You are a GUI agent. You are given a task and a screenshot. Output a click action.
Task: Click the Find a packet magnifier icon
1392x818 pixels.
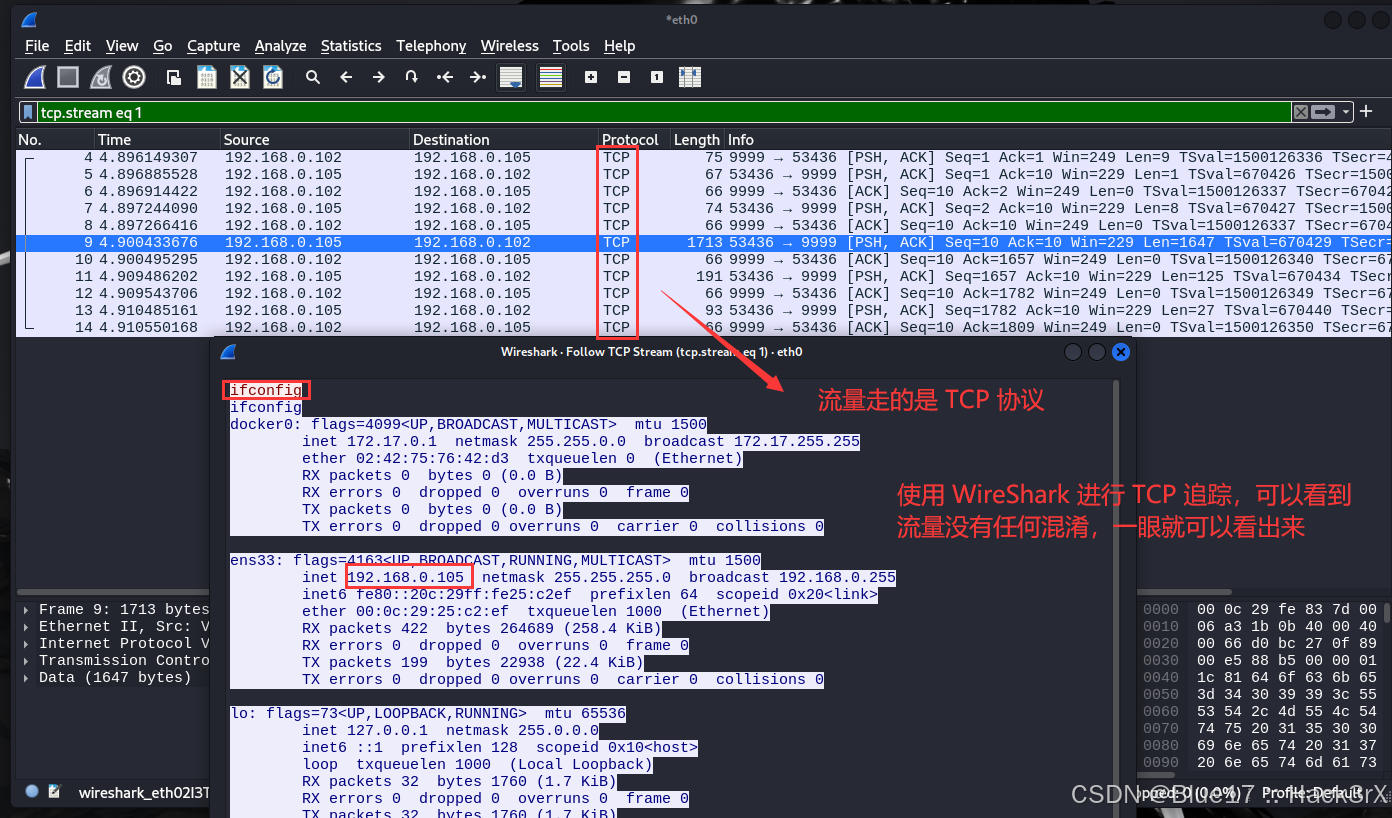point(313,77)
